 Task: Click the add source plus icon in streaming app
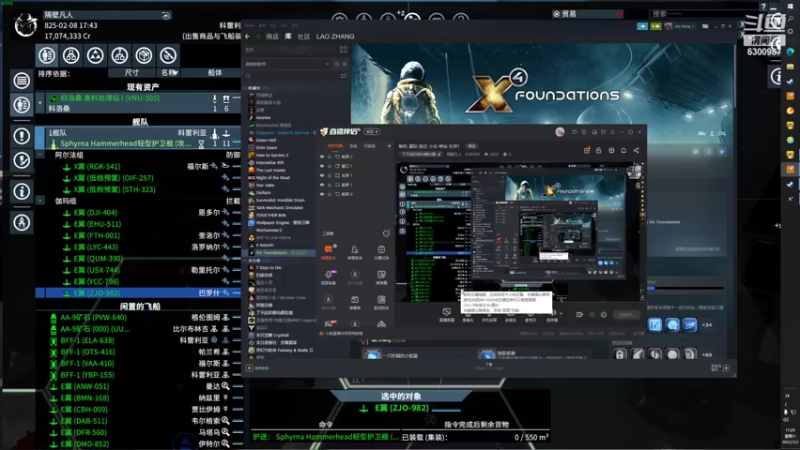point(389,146)
